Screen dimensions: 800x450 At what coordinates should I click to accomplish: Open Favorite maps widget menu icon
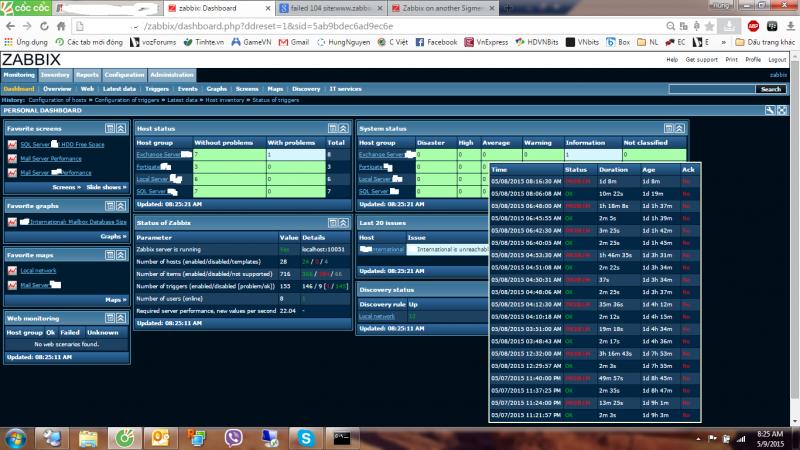click(x=110, y=255)
